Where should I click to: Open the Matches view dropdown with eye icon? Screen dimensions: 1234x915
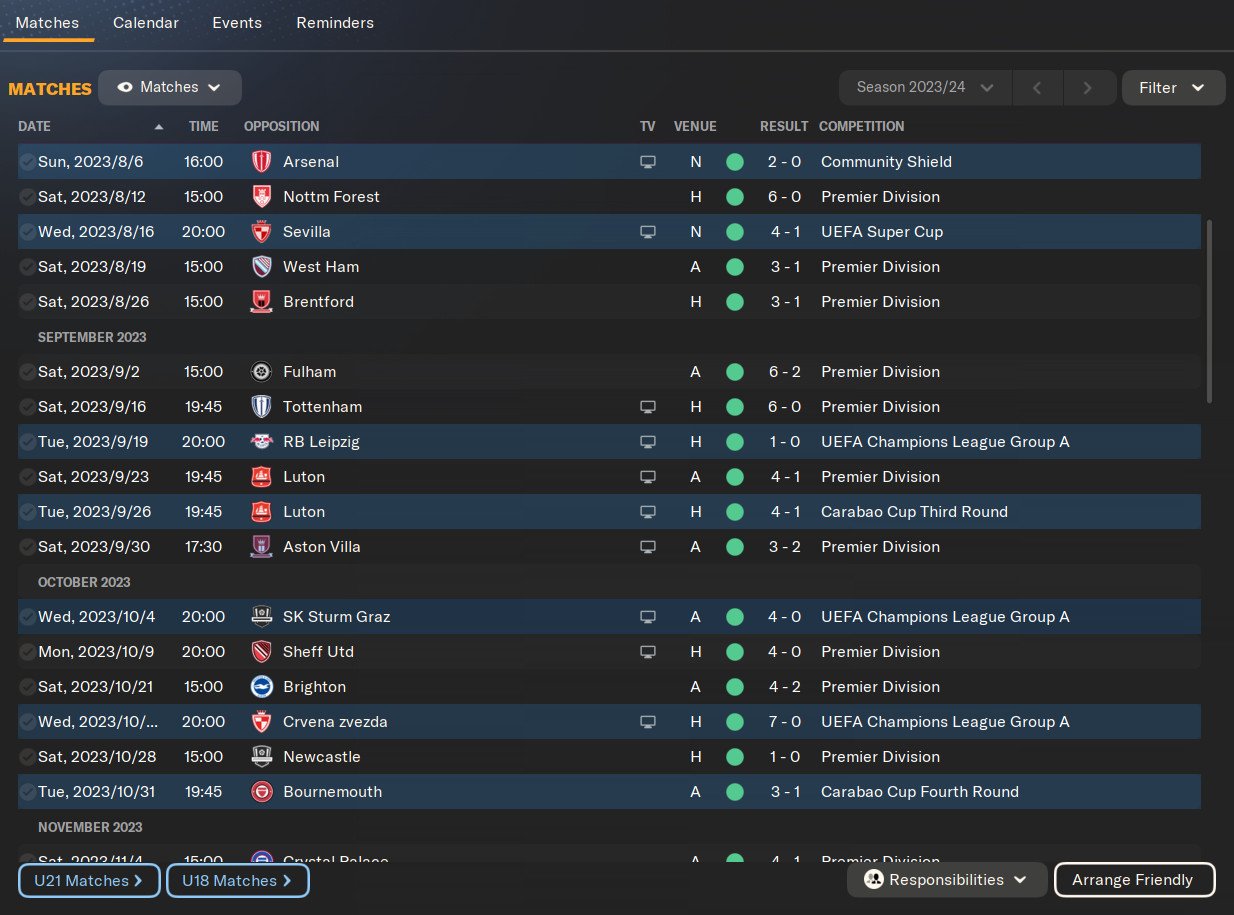(x=170, y=88)
